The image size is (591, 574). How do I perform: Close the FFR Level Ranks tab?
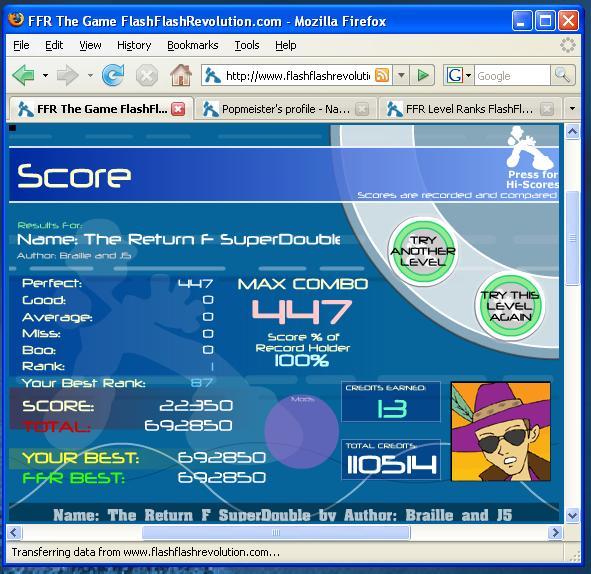coord(547,109)
